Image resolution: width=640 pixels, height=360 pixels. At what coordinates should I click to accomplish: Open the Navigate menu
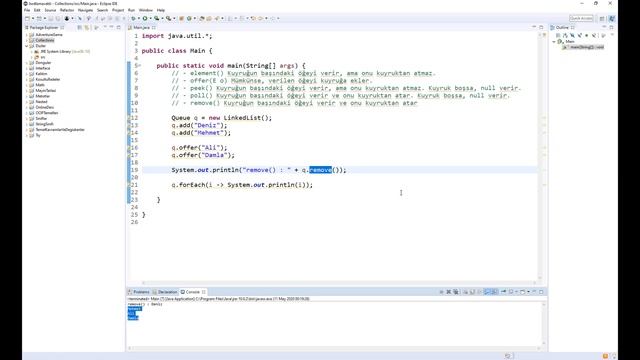[x=85, y=10]
